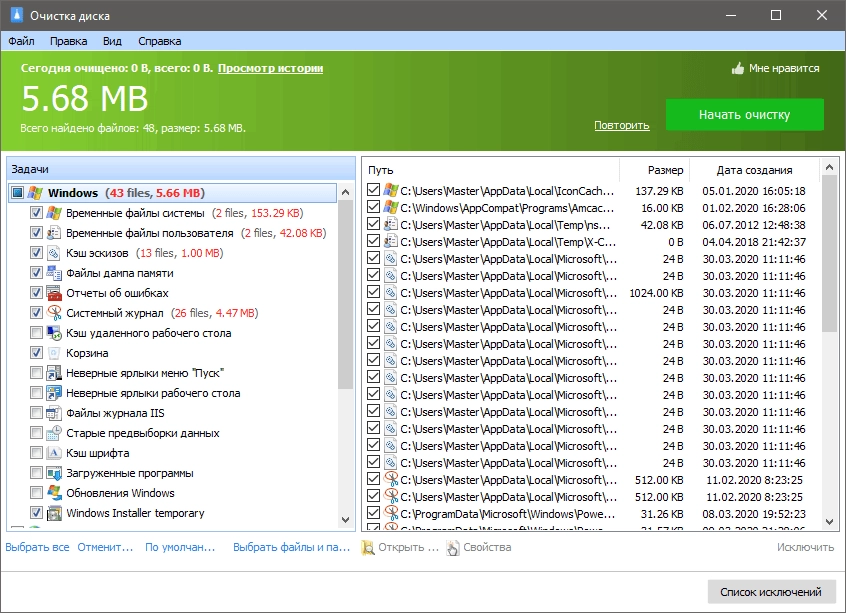Click the Неверные ярлыки меню Пуск icon

click(54, 372)
